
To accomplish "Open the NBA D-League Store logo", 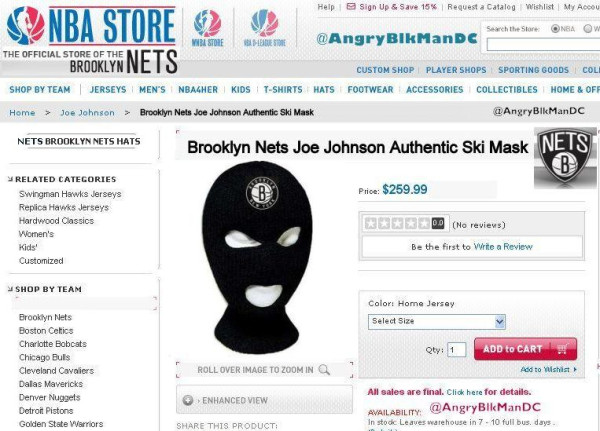I will point(264,28).
